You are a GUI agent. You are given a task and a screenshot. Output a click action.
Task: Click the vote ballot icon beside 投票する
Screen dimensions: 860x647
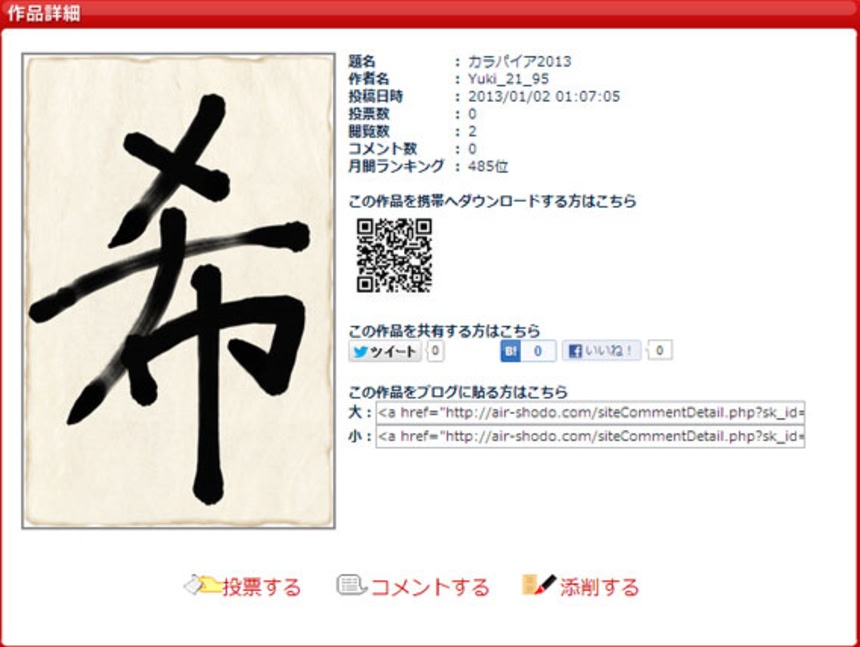click(x=201, y=586)
